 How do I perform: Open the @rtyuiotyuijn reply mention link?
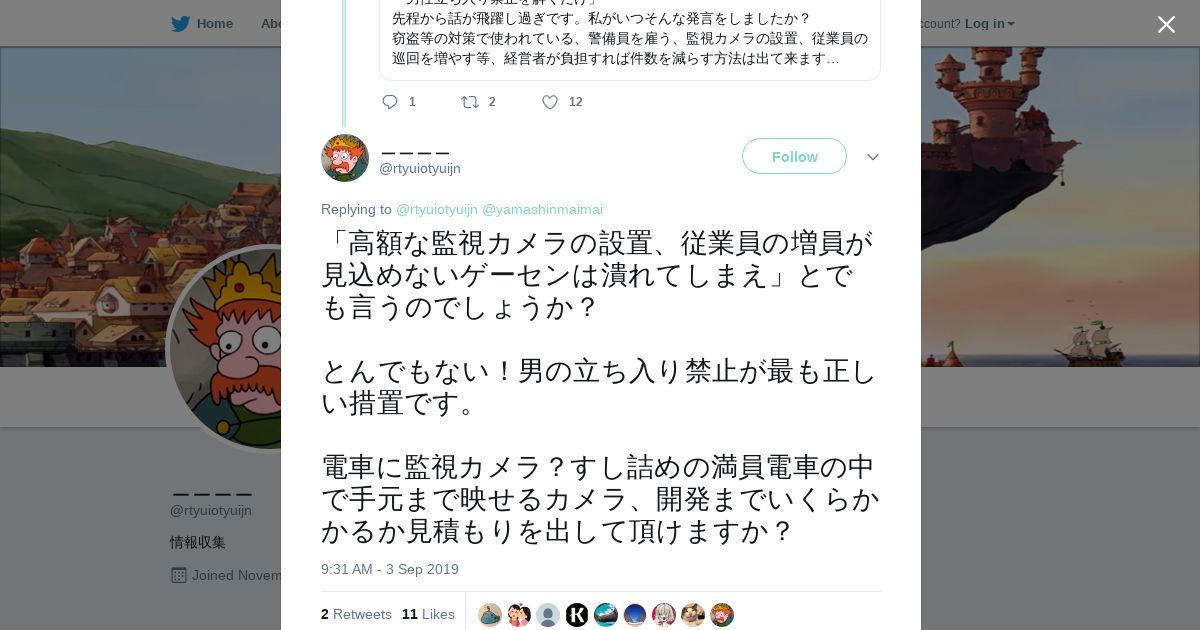click(437, 209)
